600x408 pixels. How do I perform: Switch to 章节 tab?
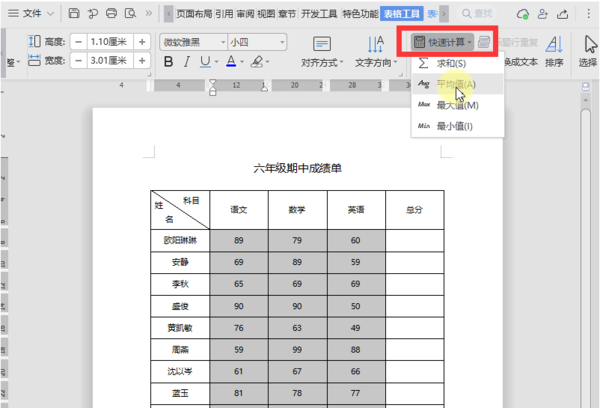(x=287, y=14)
